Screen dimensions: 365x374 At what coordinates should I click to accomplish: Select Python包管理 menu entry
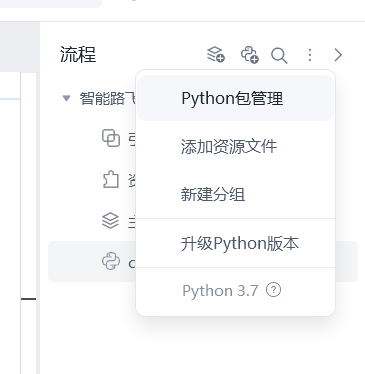pos(236,98)
